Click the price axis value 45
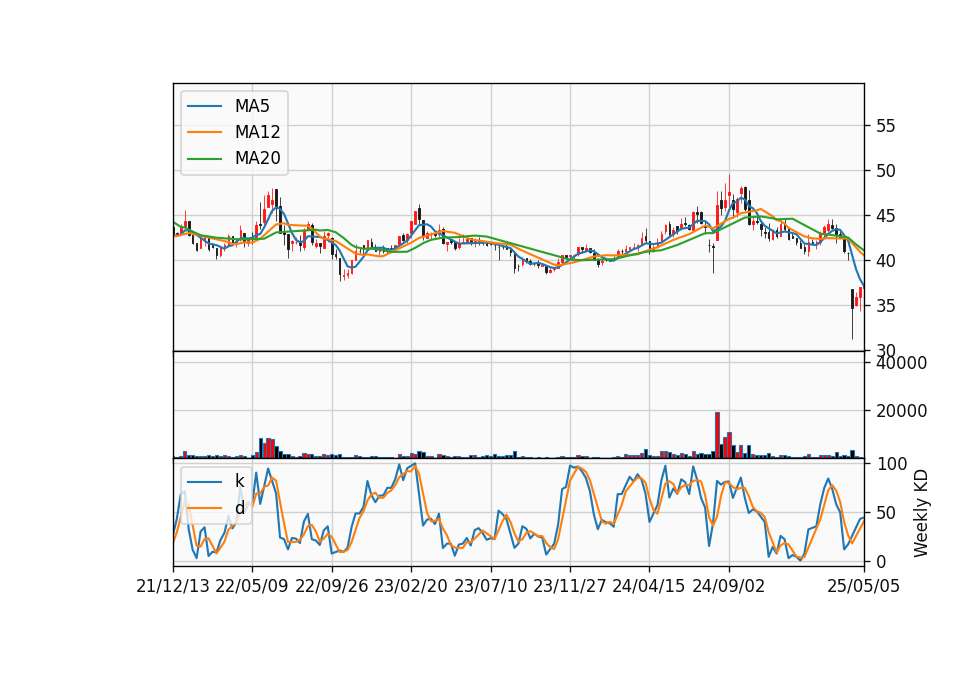The width and height of the screenshot is (960, 690). pyautogui.click(x=886, y=216)
